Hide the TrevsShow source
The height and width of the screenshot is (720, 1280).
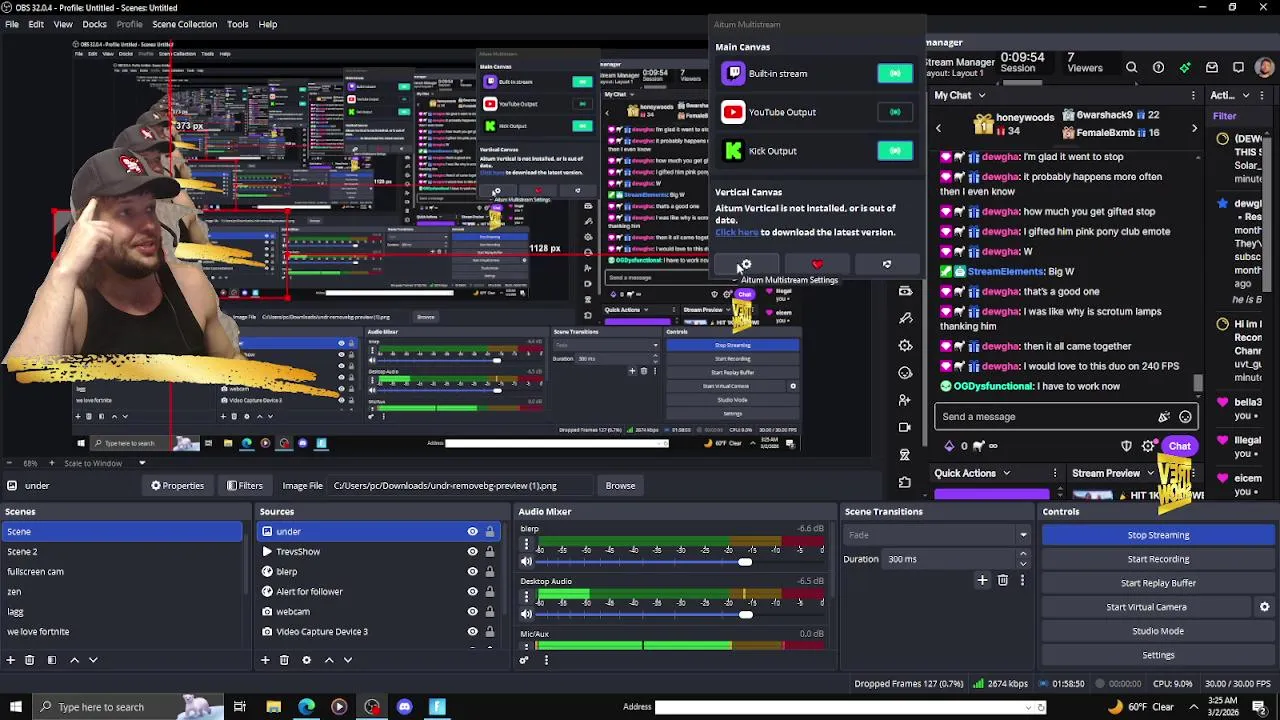pyautogui.click(x=472, y=552)
